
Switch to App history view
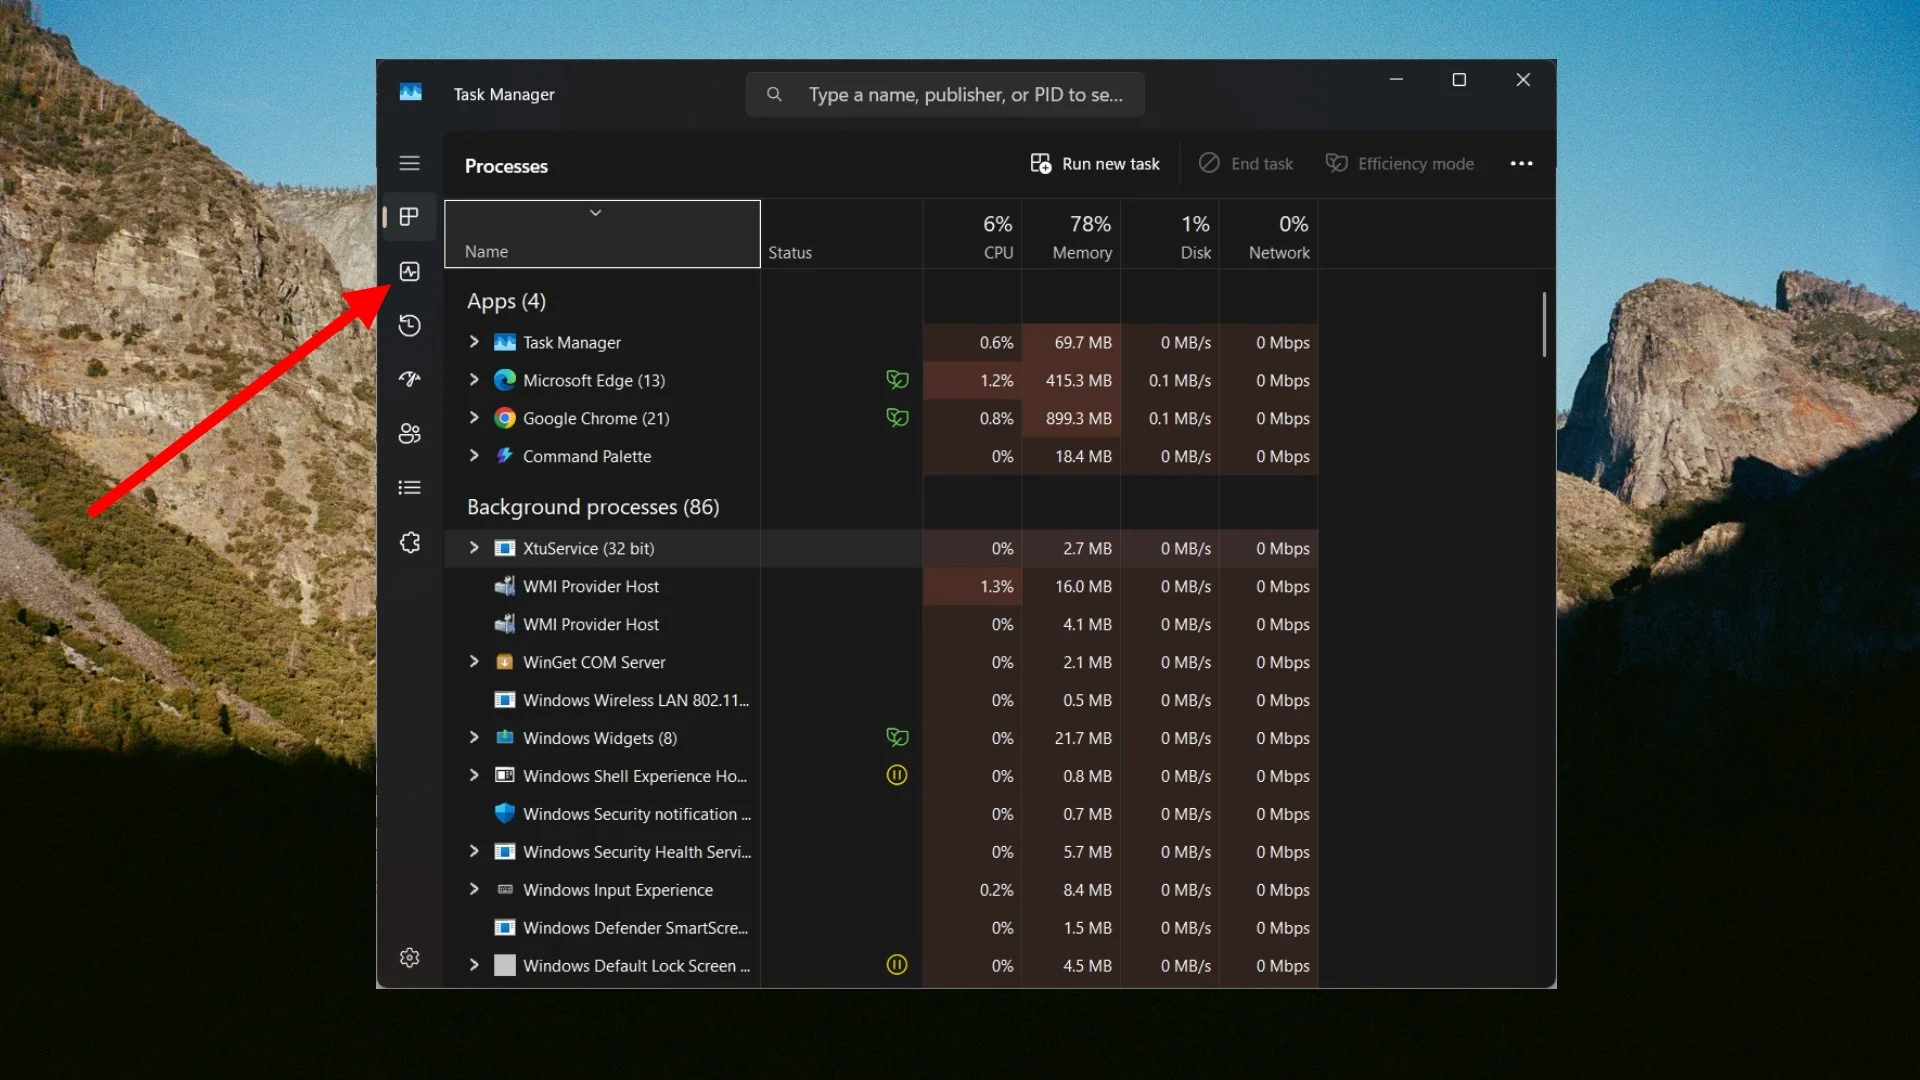click(409, 325)
